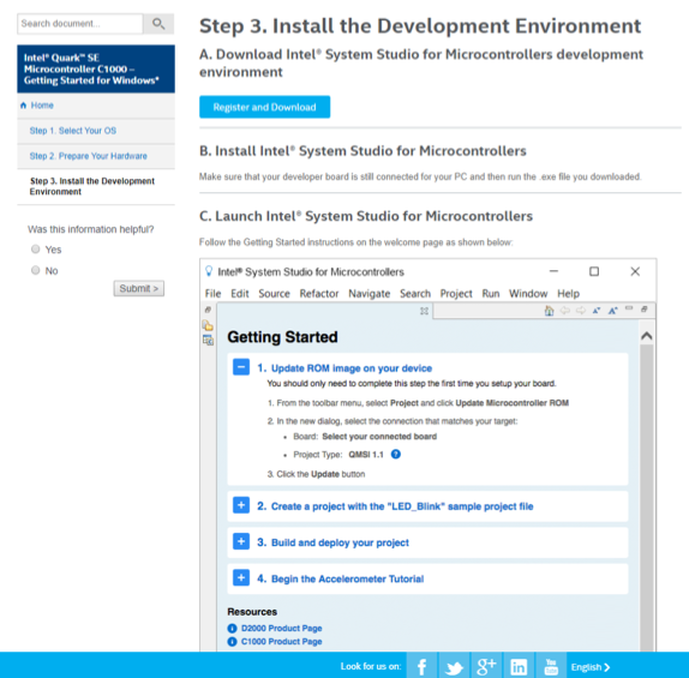This screenshot has width=689, height=678.
Task: Click the restore view icon in the welcome toolbar
Action: (x=644, y=309)
